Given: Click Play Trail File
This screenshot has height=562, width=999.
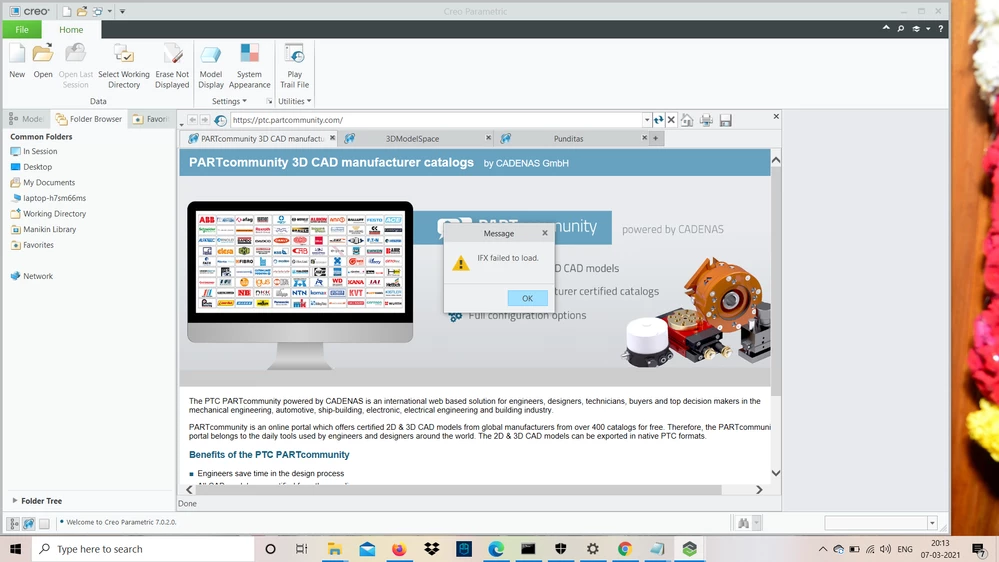Looking at the screenshot, I should tap(294, 66).
